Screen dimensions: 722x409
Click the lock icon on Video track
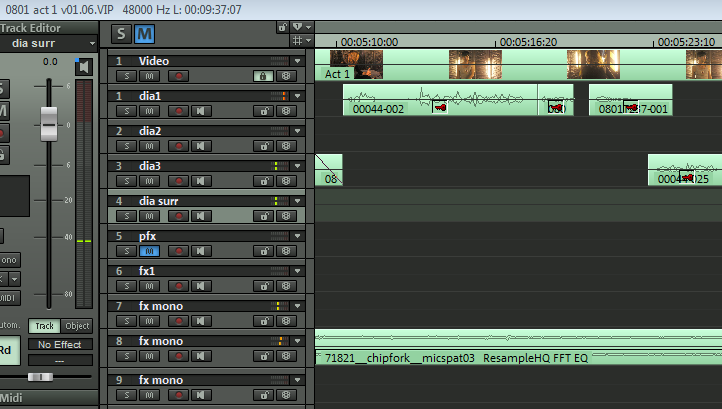coord(264,75)
